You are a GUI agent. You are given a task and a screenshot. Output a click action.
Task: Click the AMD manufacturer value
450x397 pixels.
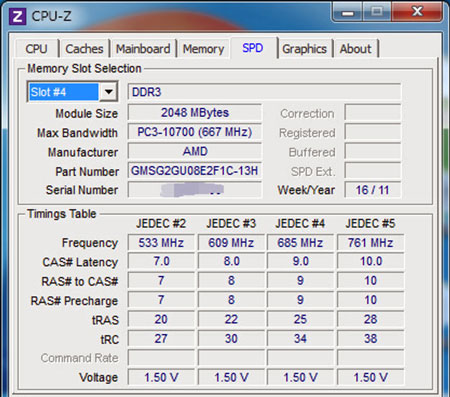click(x=195, y=151)
